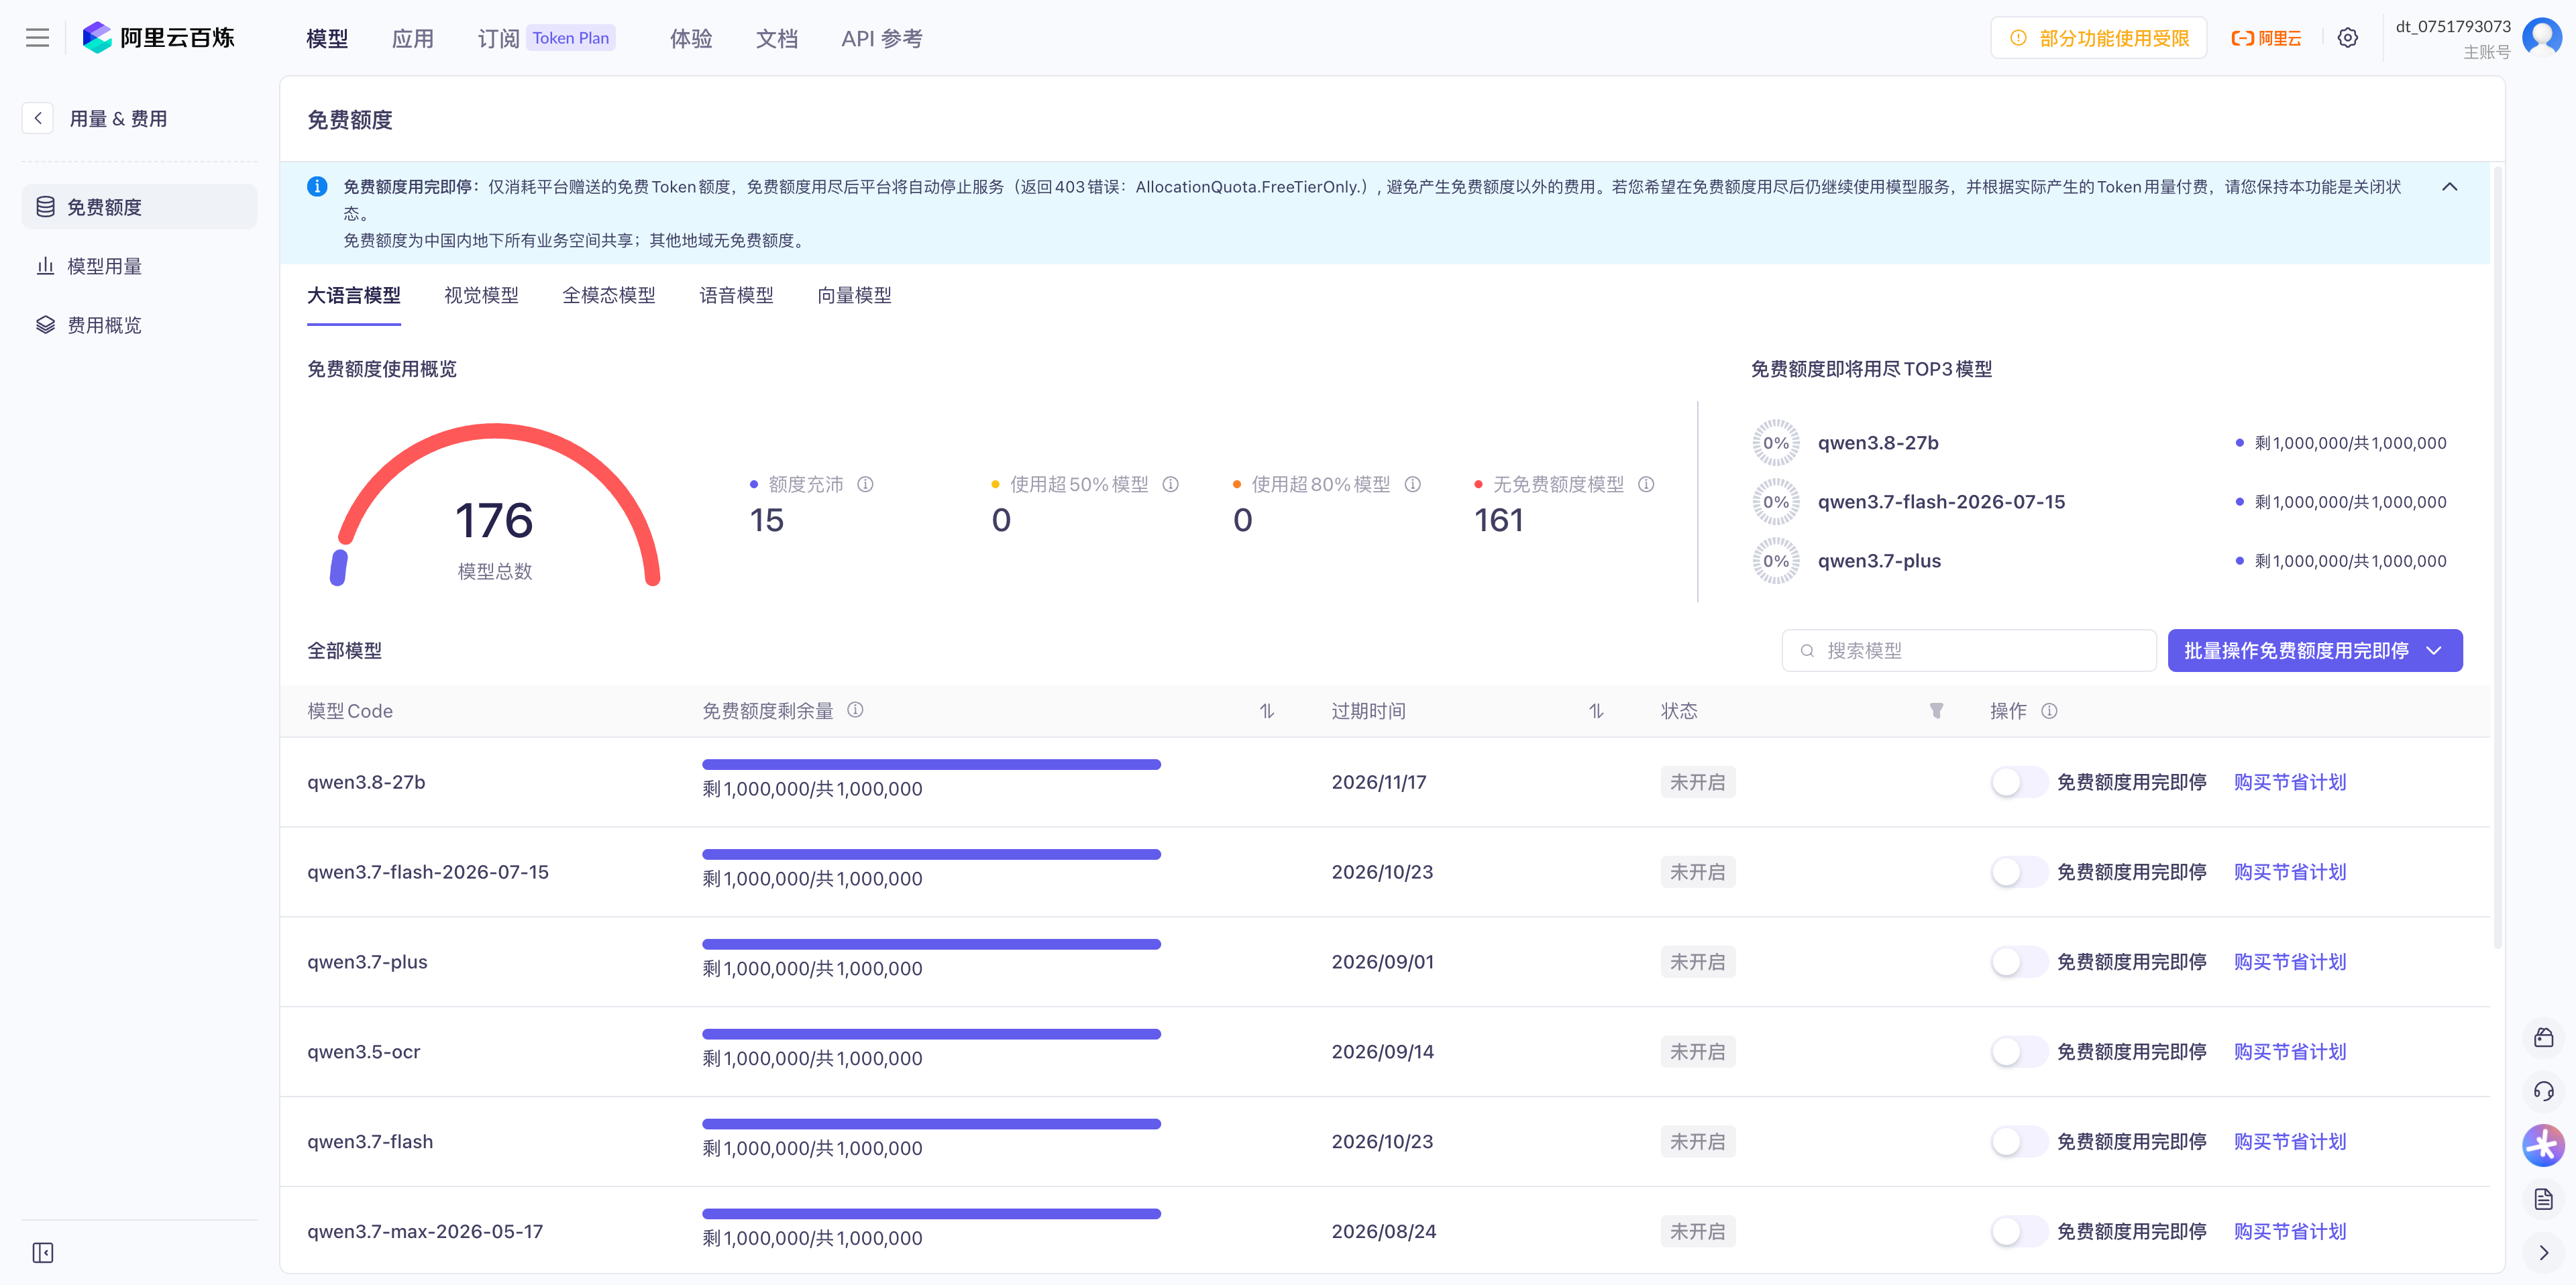Click 购买节省计划 for qwen3.7-flash
Viewport: 2576px width, 1285px height.
2290,1142
